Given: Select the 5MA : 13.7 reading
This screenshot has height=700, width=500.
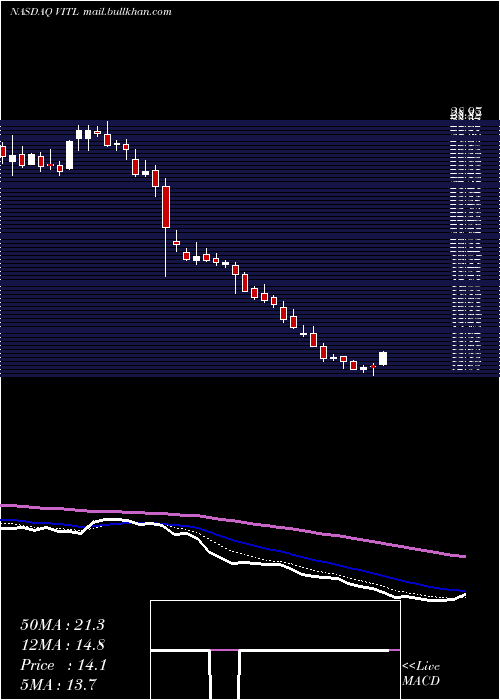Looking at the screenshot, I should click(x=58, y=685).
